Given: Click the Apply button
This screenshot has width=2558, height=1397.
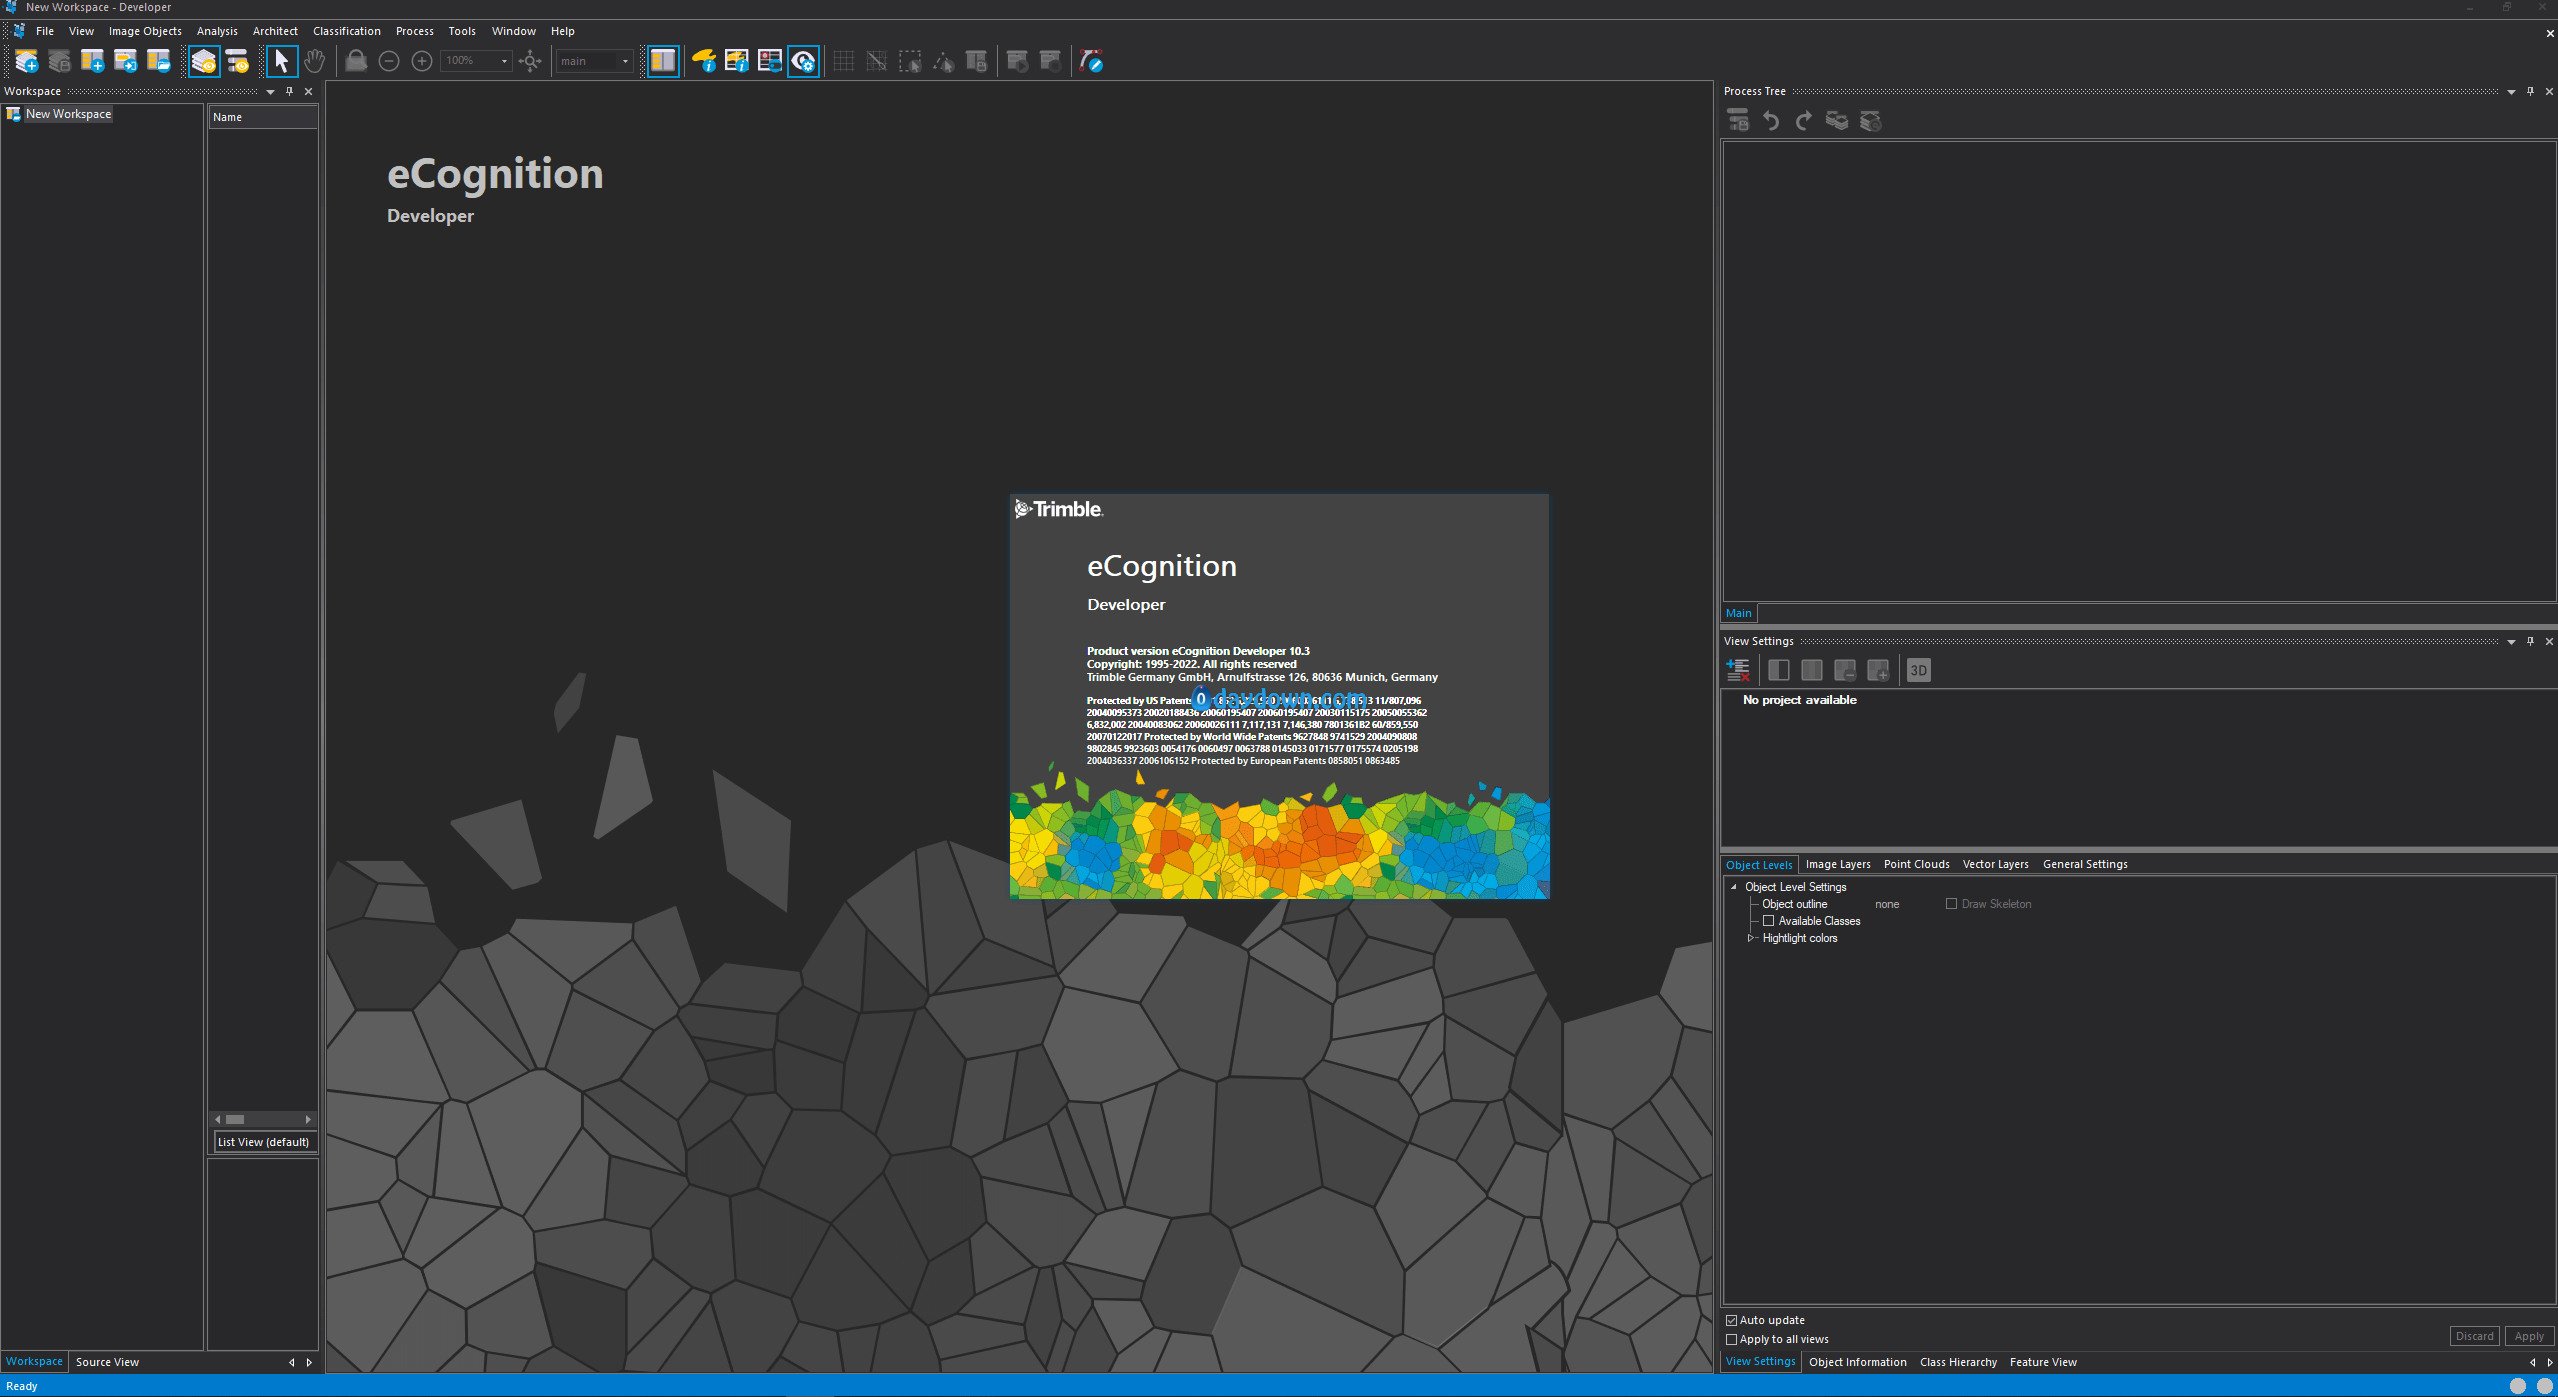Looking at the screenshot, I should pos(2529,1336).
